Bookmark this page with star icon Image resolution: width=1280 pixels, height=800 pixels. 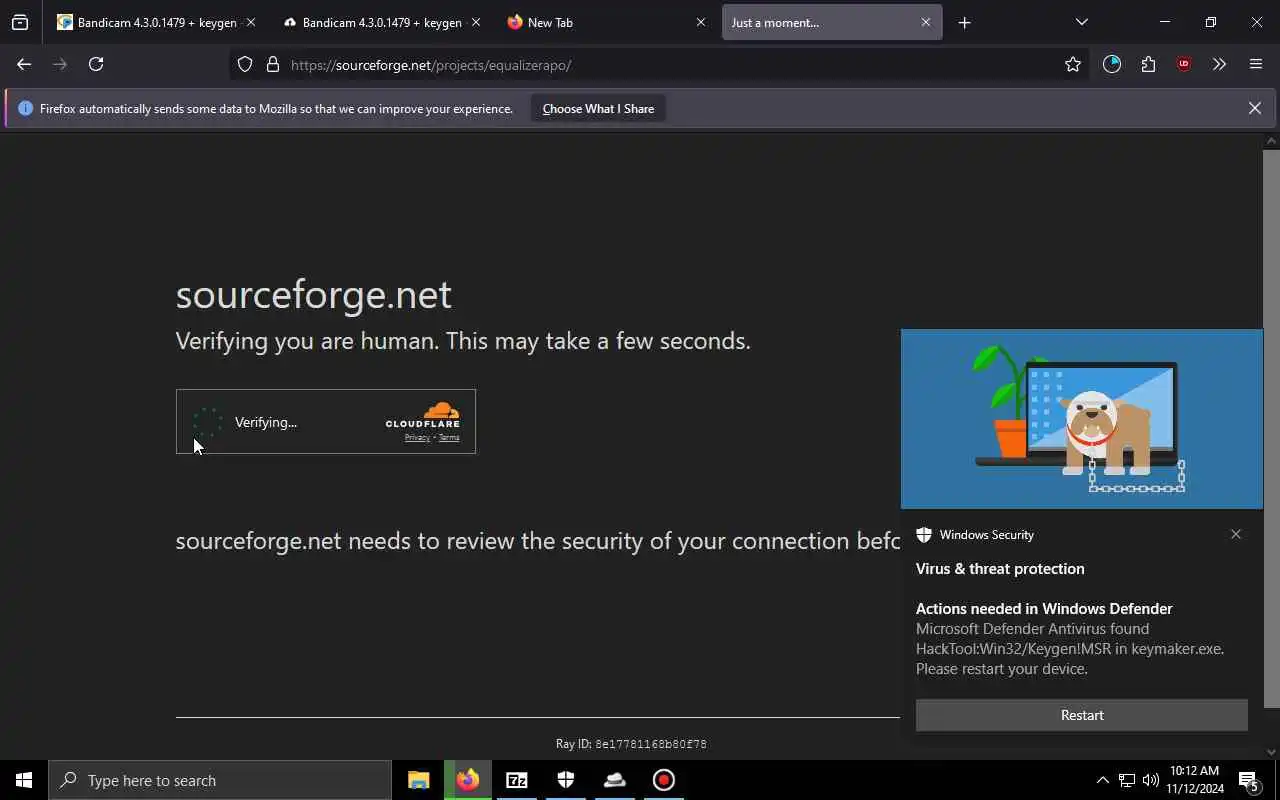tap(1073, 65)
